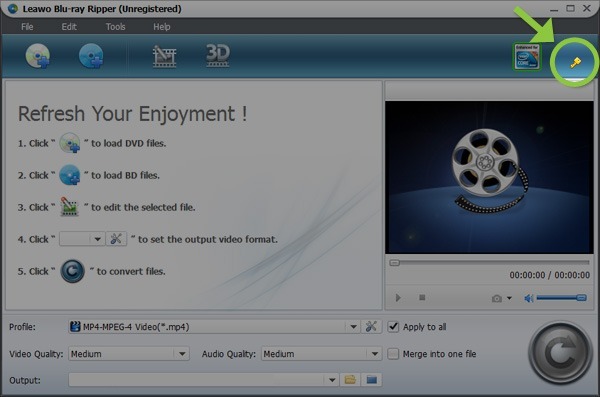Expand the Audio Quality dropdown
The height and width of the screenshot is (397, 600).
pyautogui.click(x=375, y=354)
